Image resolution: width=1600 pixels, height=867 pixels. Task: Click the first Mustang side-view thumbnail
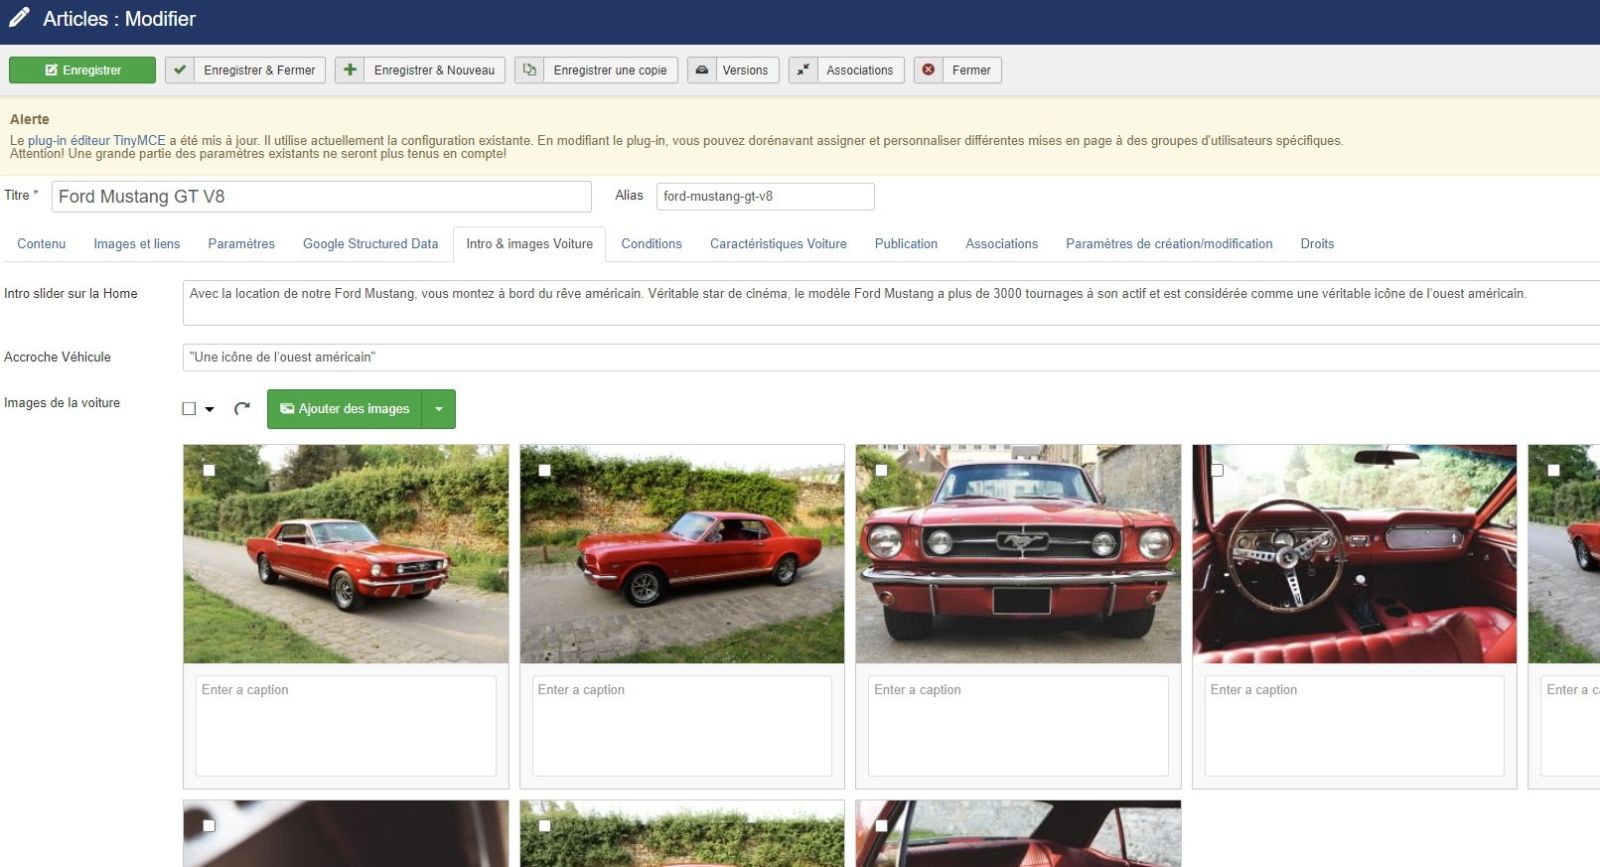click(x=346, y=554)
